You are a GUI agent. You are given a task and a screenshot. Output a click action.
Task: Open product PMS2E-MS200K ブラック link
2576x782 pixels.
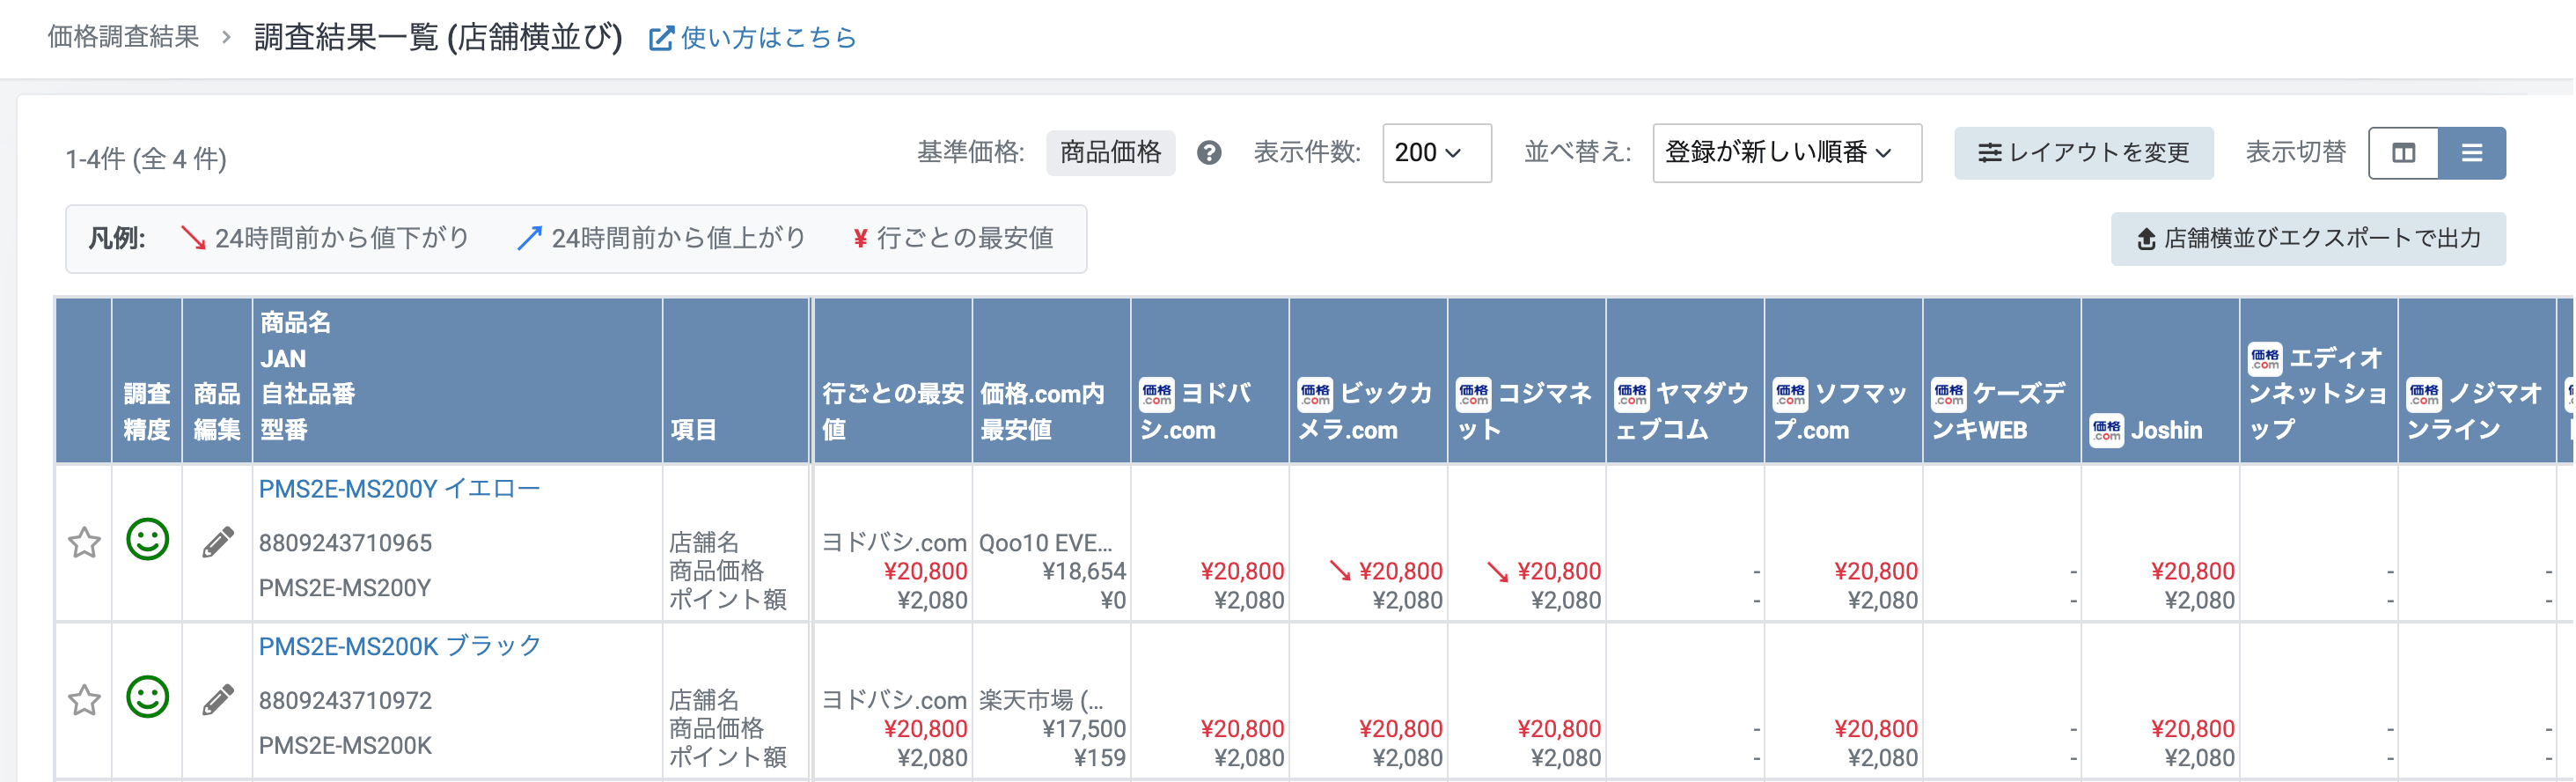[x=400, y=646]
